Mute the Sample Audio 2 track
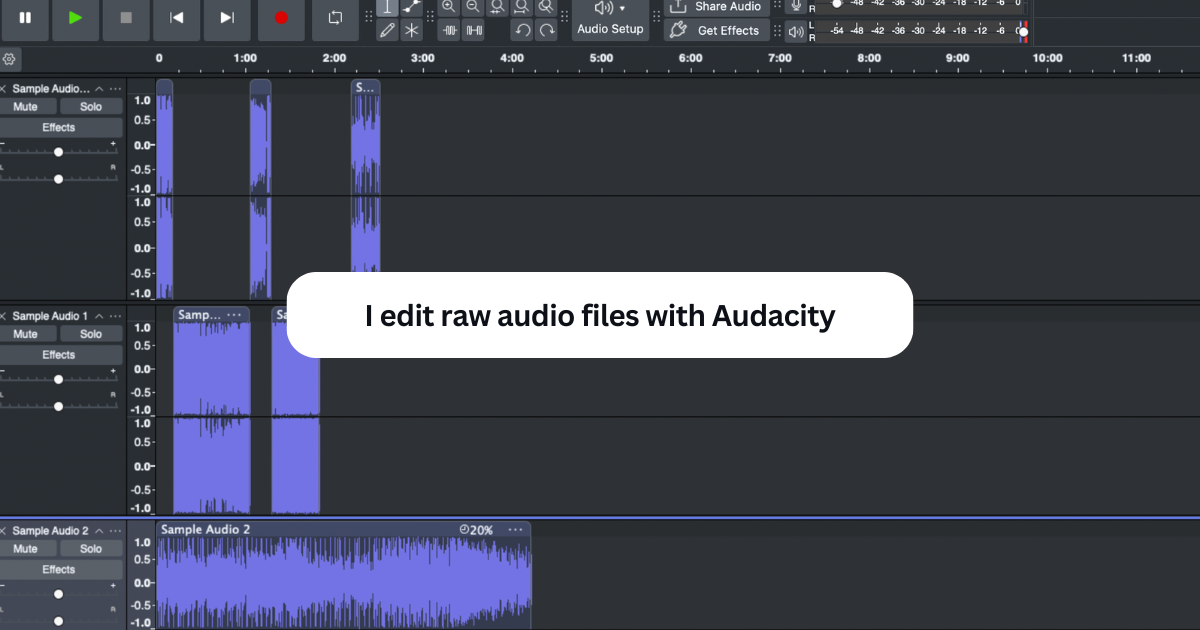Viewport: 1200px width, 630px height. coord(26,548)
